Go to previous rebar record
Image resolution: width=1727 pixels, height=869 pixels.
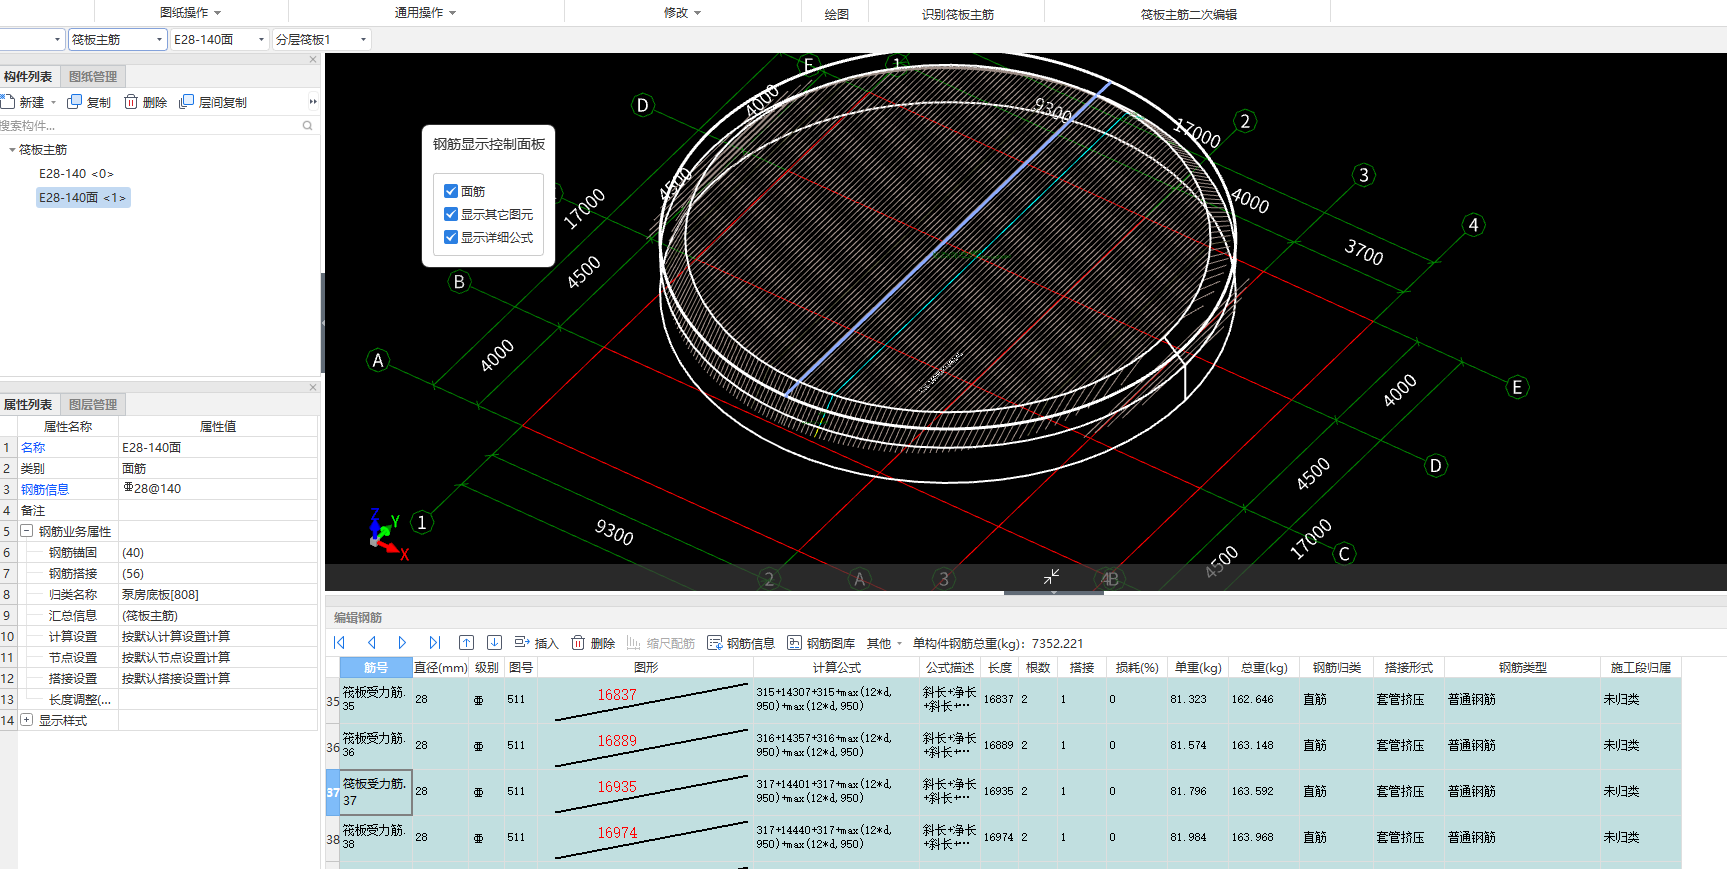click(371, 643)
